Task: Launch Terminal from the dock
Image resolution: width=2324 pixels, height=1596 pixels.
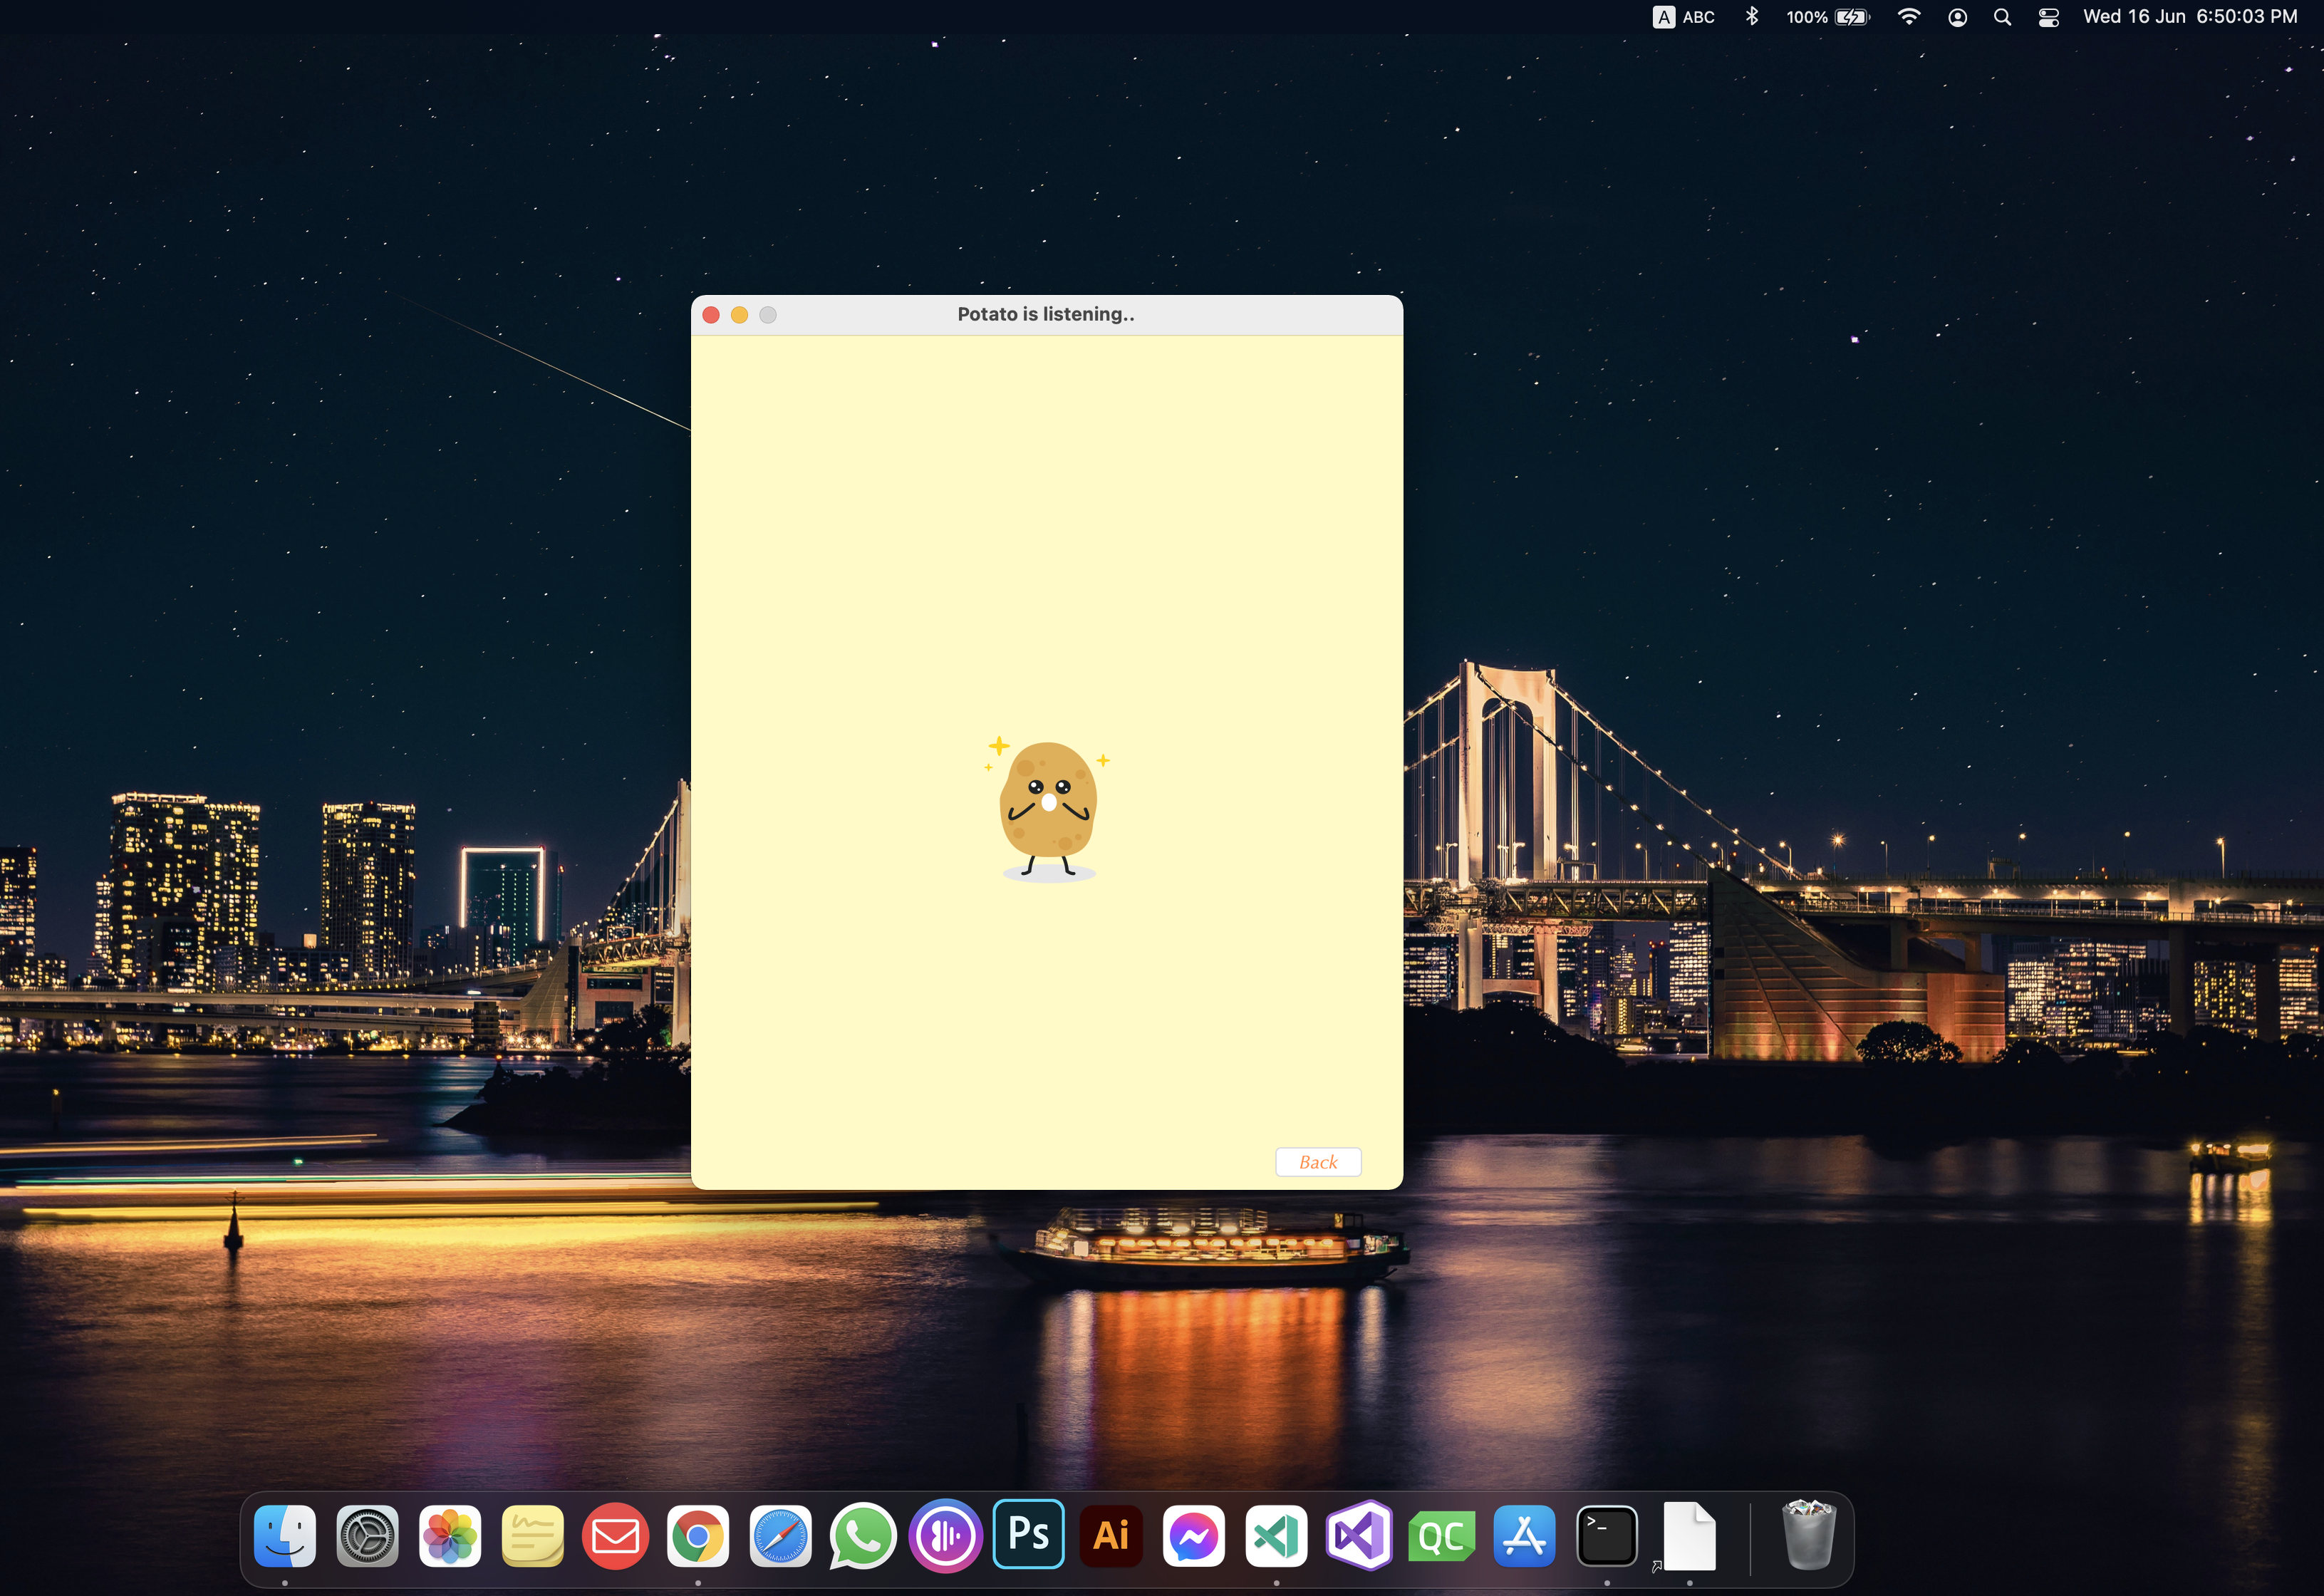Action: click(1606, 1535)
